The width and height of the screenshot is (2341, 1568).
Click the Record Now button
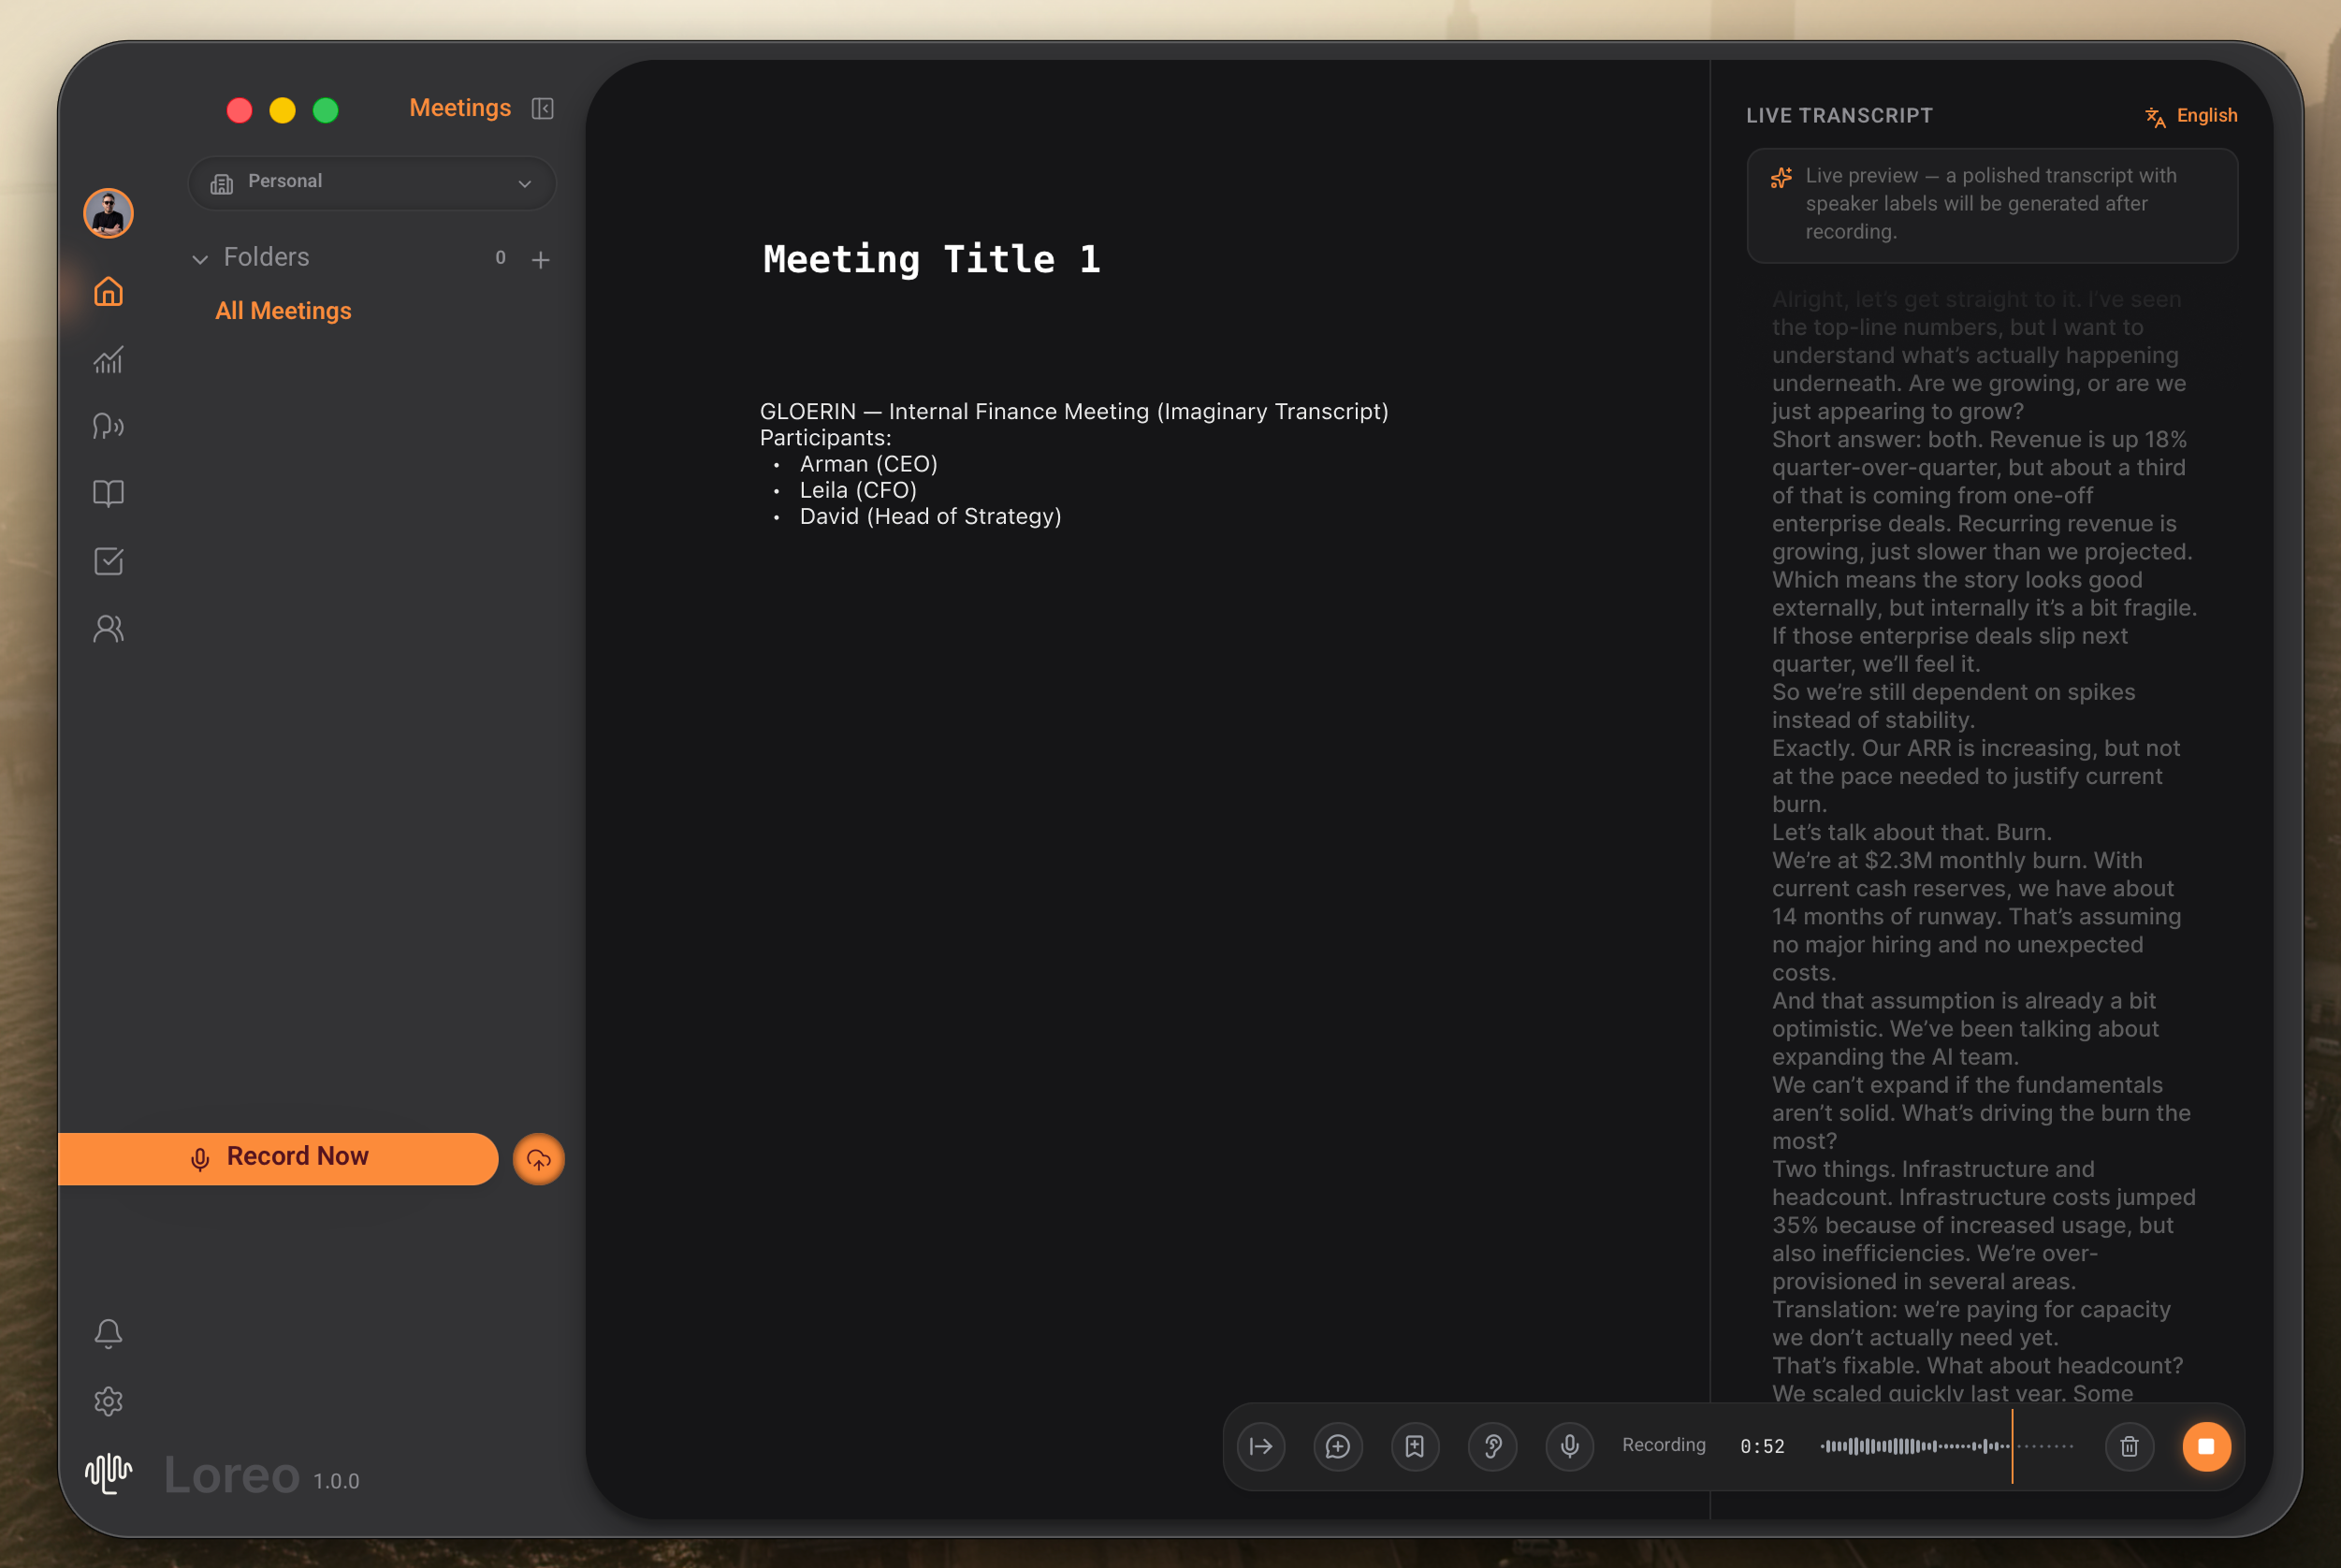[x=278, y=1158]
